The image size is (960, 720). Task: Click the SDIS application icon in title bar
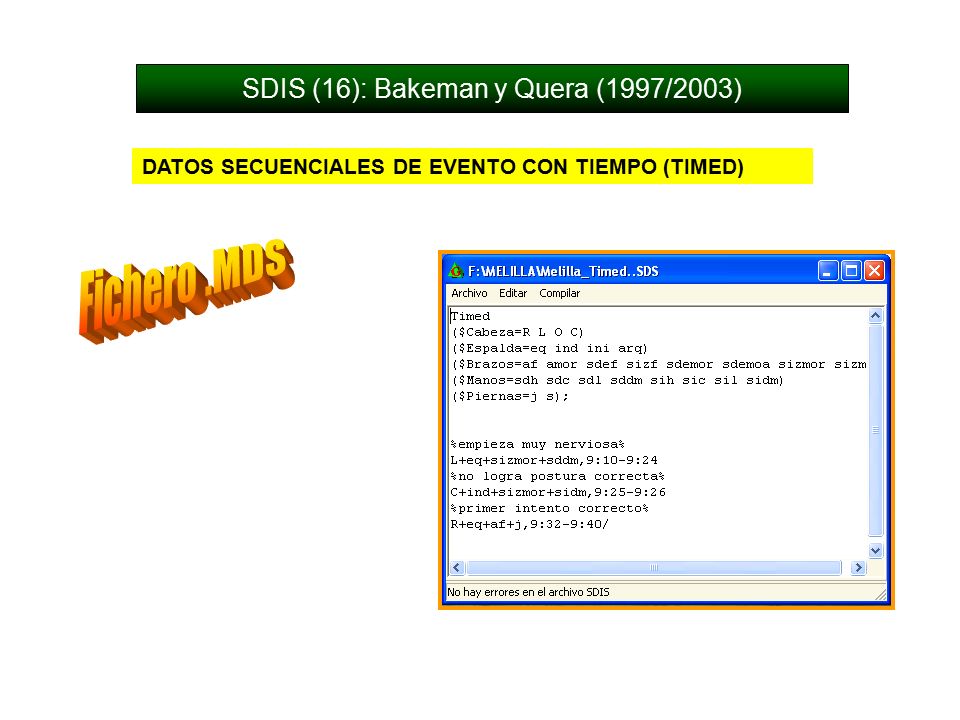[x=456, y=271]
